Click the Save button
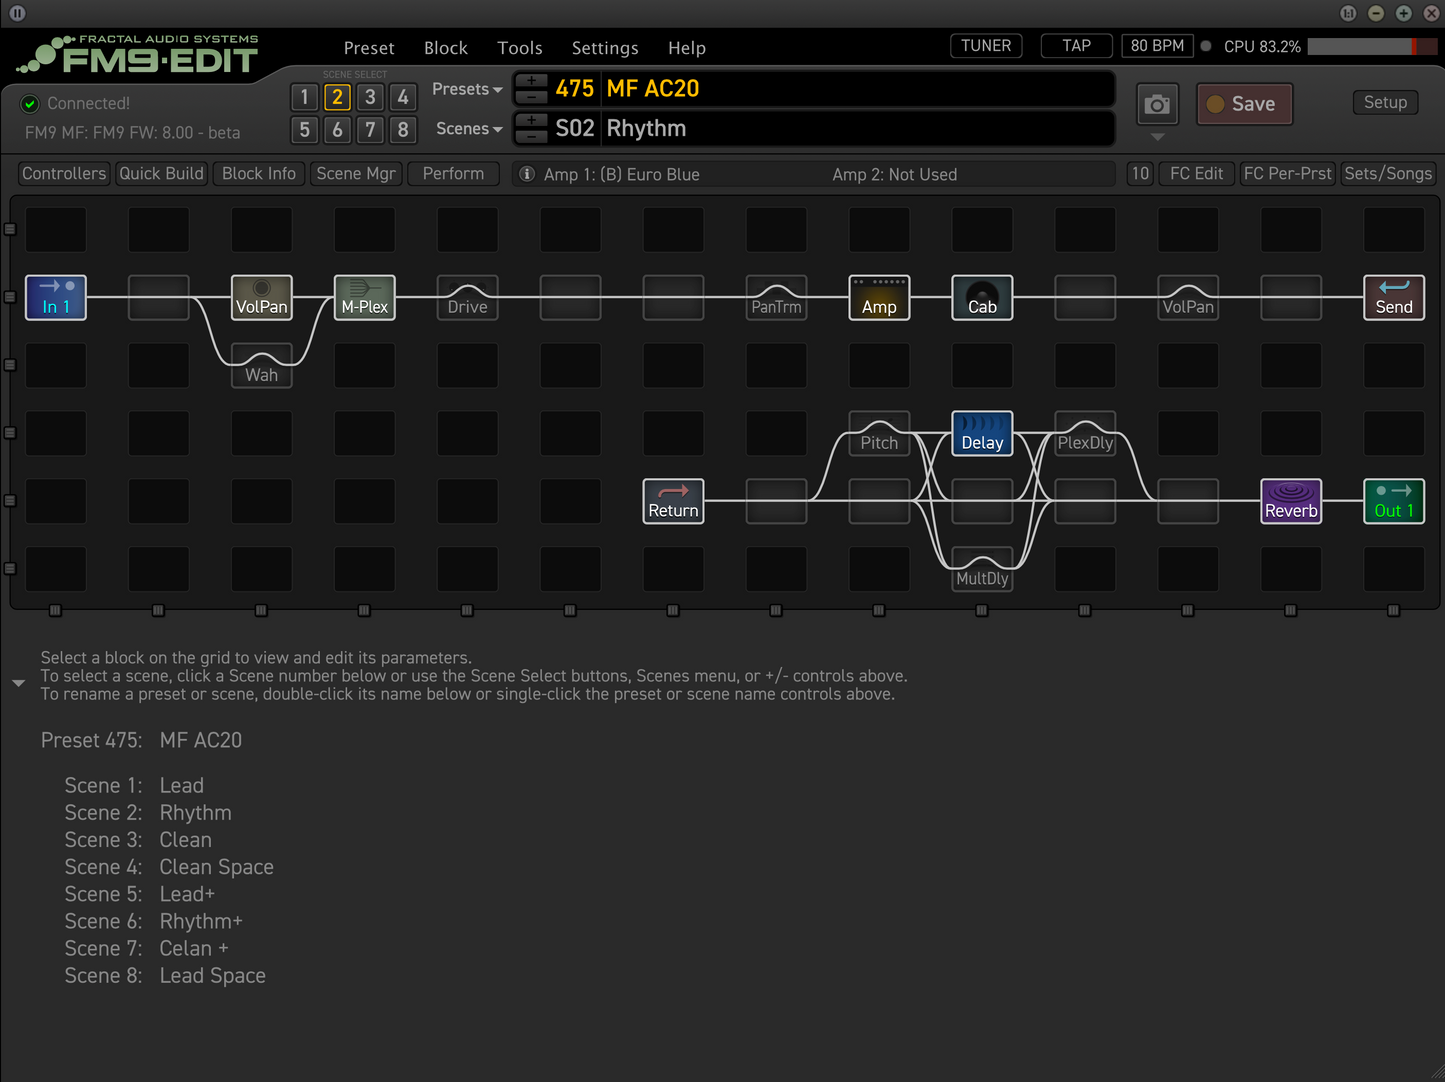 pos(1244,104)
